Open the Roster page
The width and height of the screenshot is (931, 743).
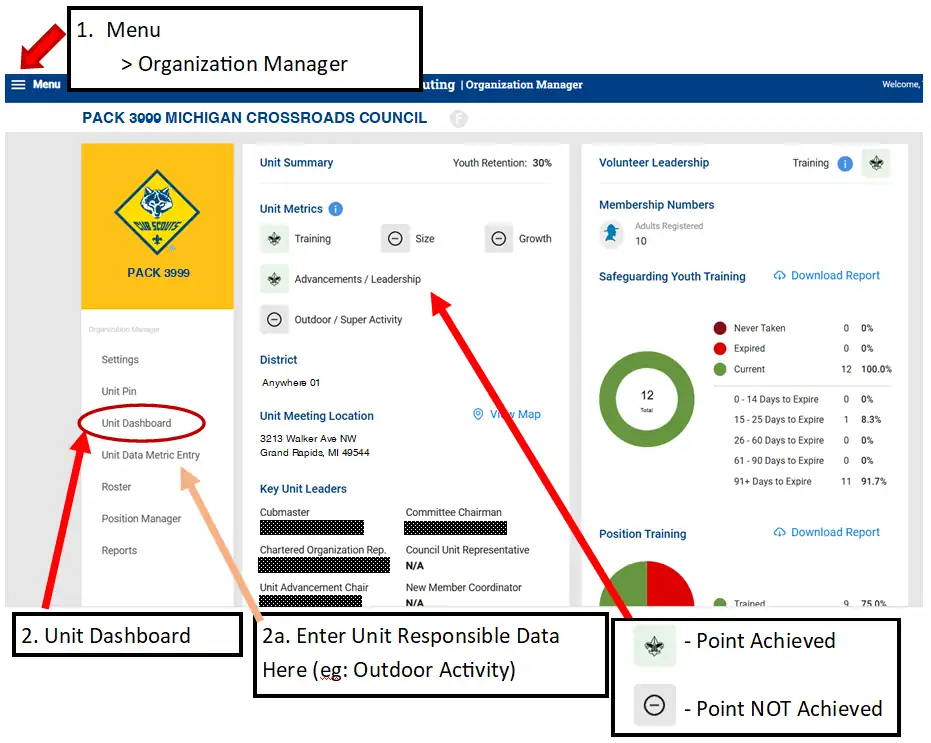pos(116,487)
